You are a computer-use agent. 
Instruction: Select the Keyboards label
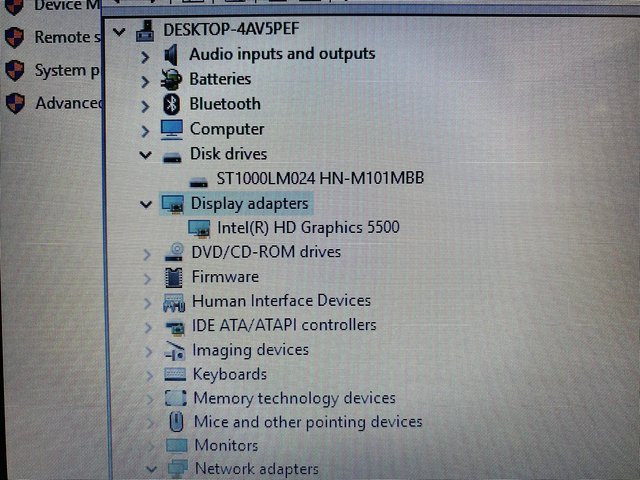[x=230, y=374]
